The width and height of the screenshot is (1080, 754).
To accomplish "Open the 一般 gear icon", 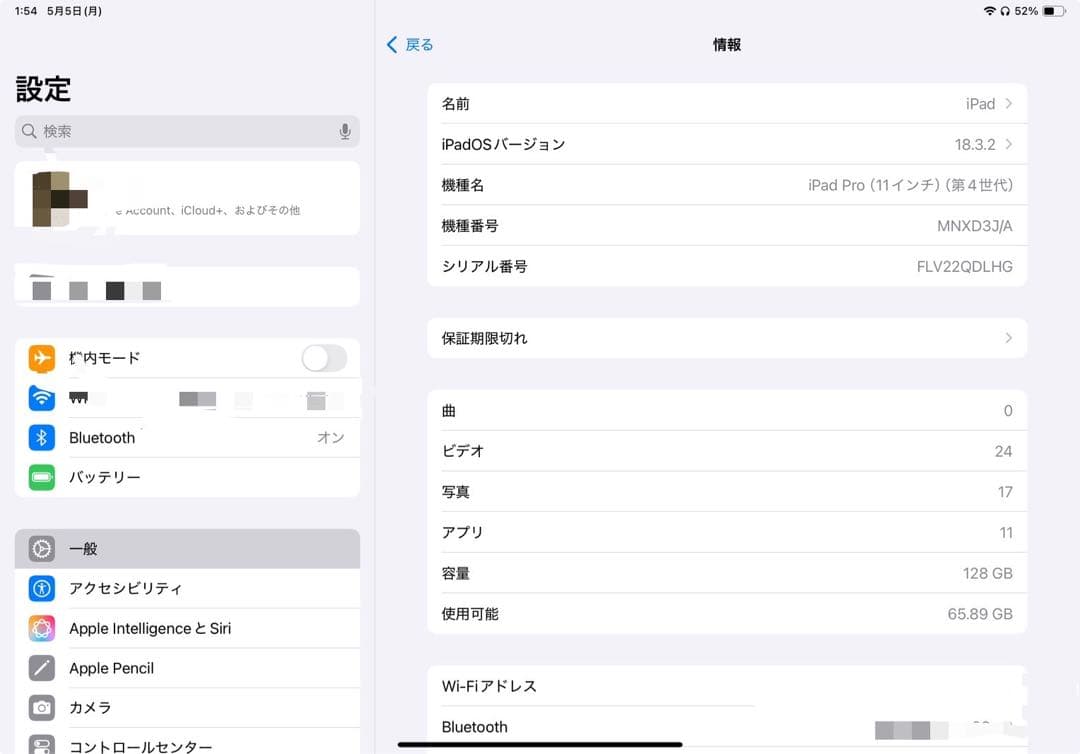I will coord(41,548).
